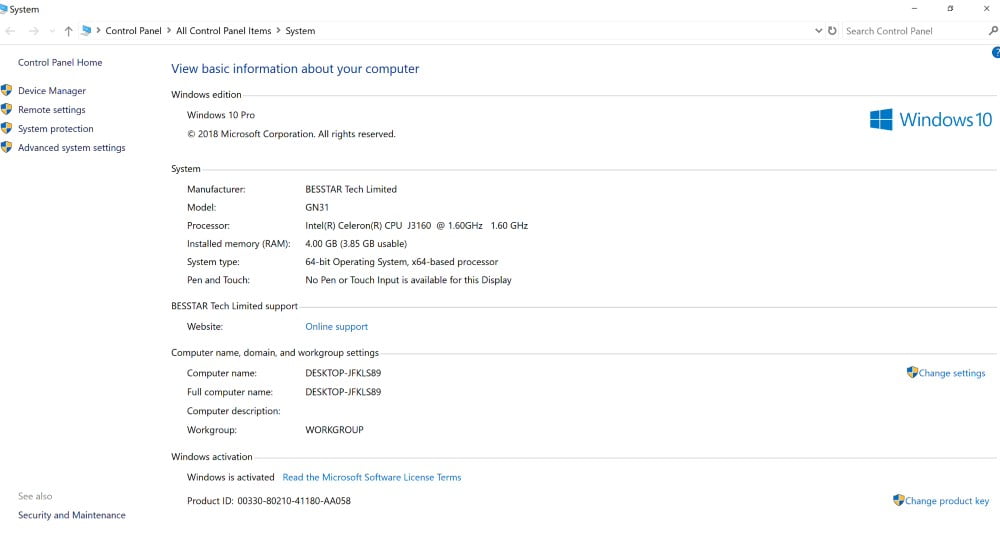The height and width of the screenshot is (535, 1000).
Task: Click the shield icon beside Remote settings
Action: pos(6,109)
